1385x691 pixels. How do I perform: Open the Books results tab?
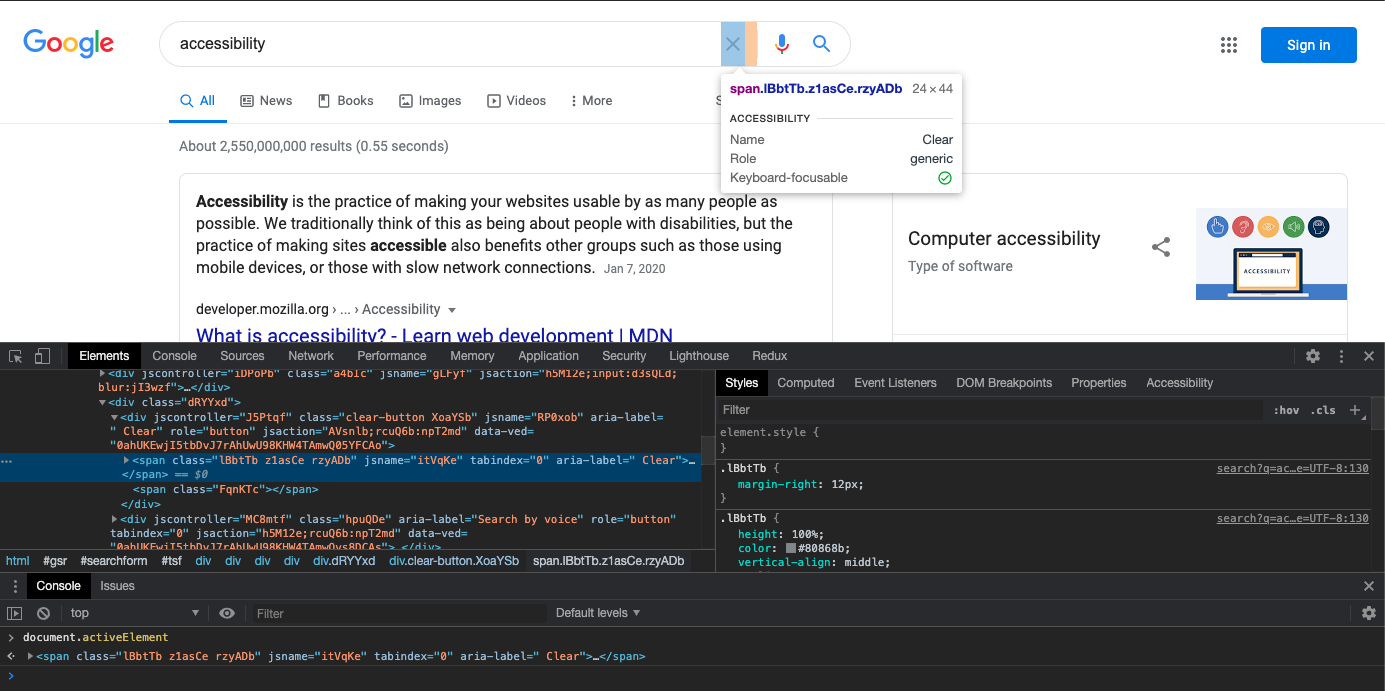(x=345, y=101)
